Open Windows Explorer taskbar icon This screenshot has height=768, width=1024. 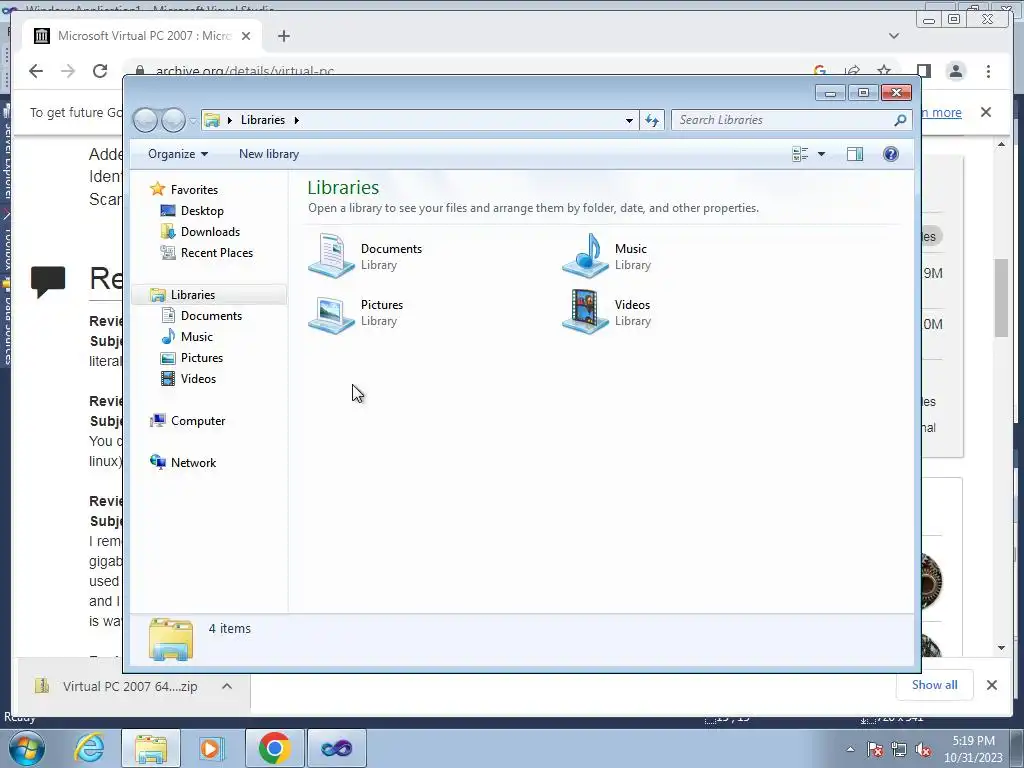coord(151,748)
